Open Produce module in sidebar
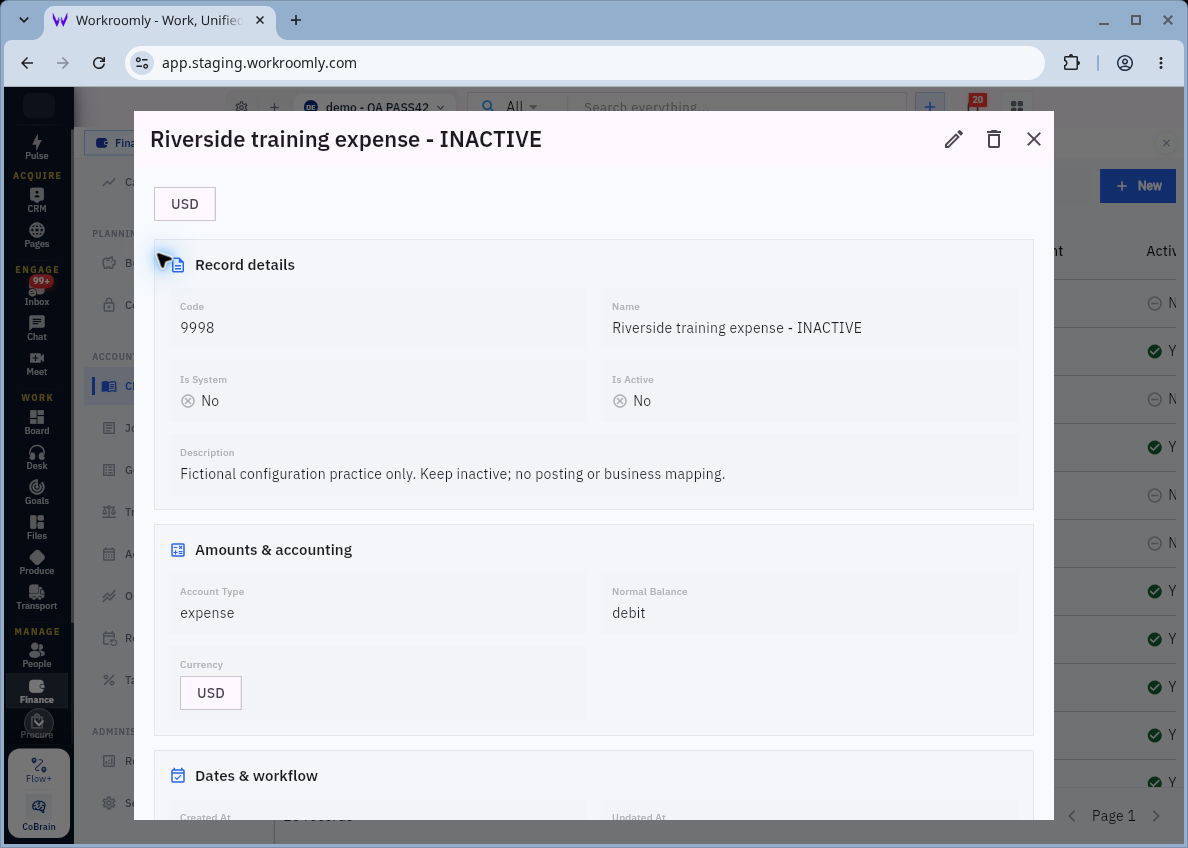Screen dimensions: 1188x848 (36, 562)
